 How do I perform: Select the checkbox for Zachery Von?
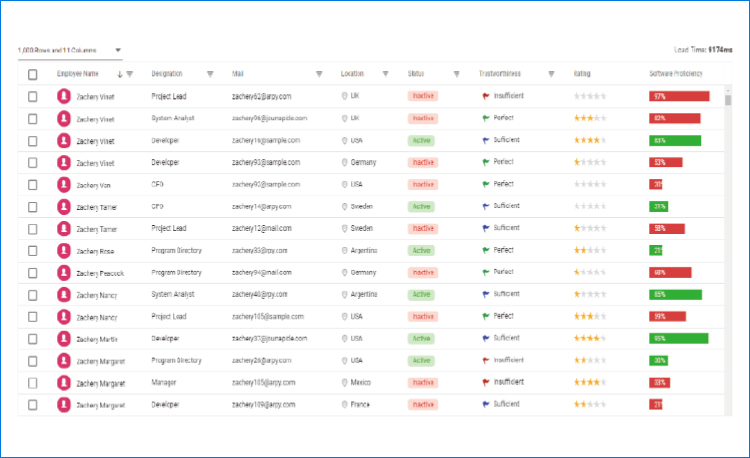pyautogui.click(x=33, y=185)
